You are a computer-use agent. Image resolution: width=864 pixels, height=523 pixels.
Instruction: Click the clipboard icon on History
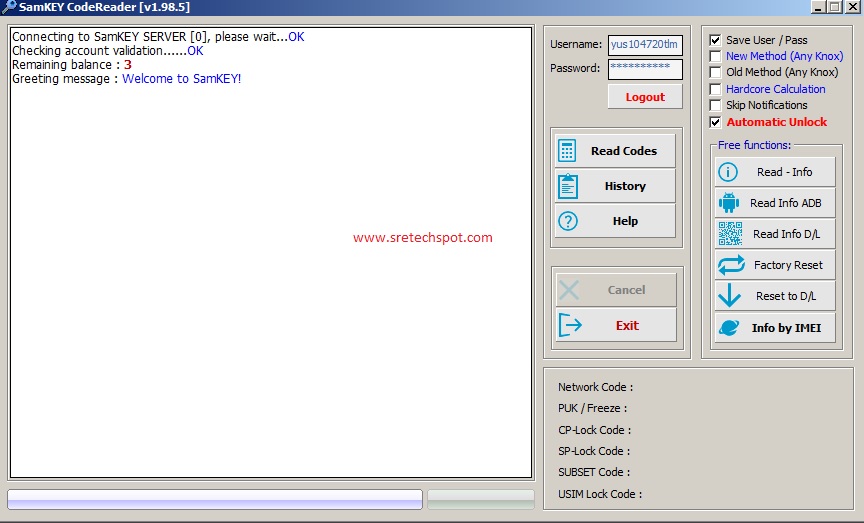(568, 186)
